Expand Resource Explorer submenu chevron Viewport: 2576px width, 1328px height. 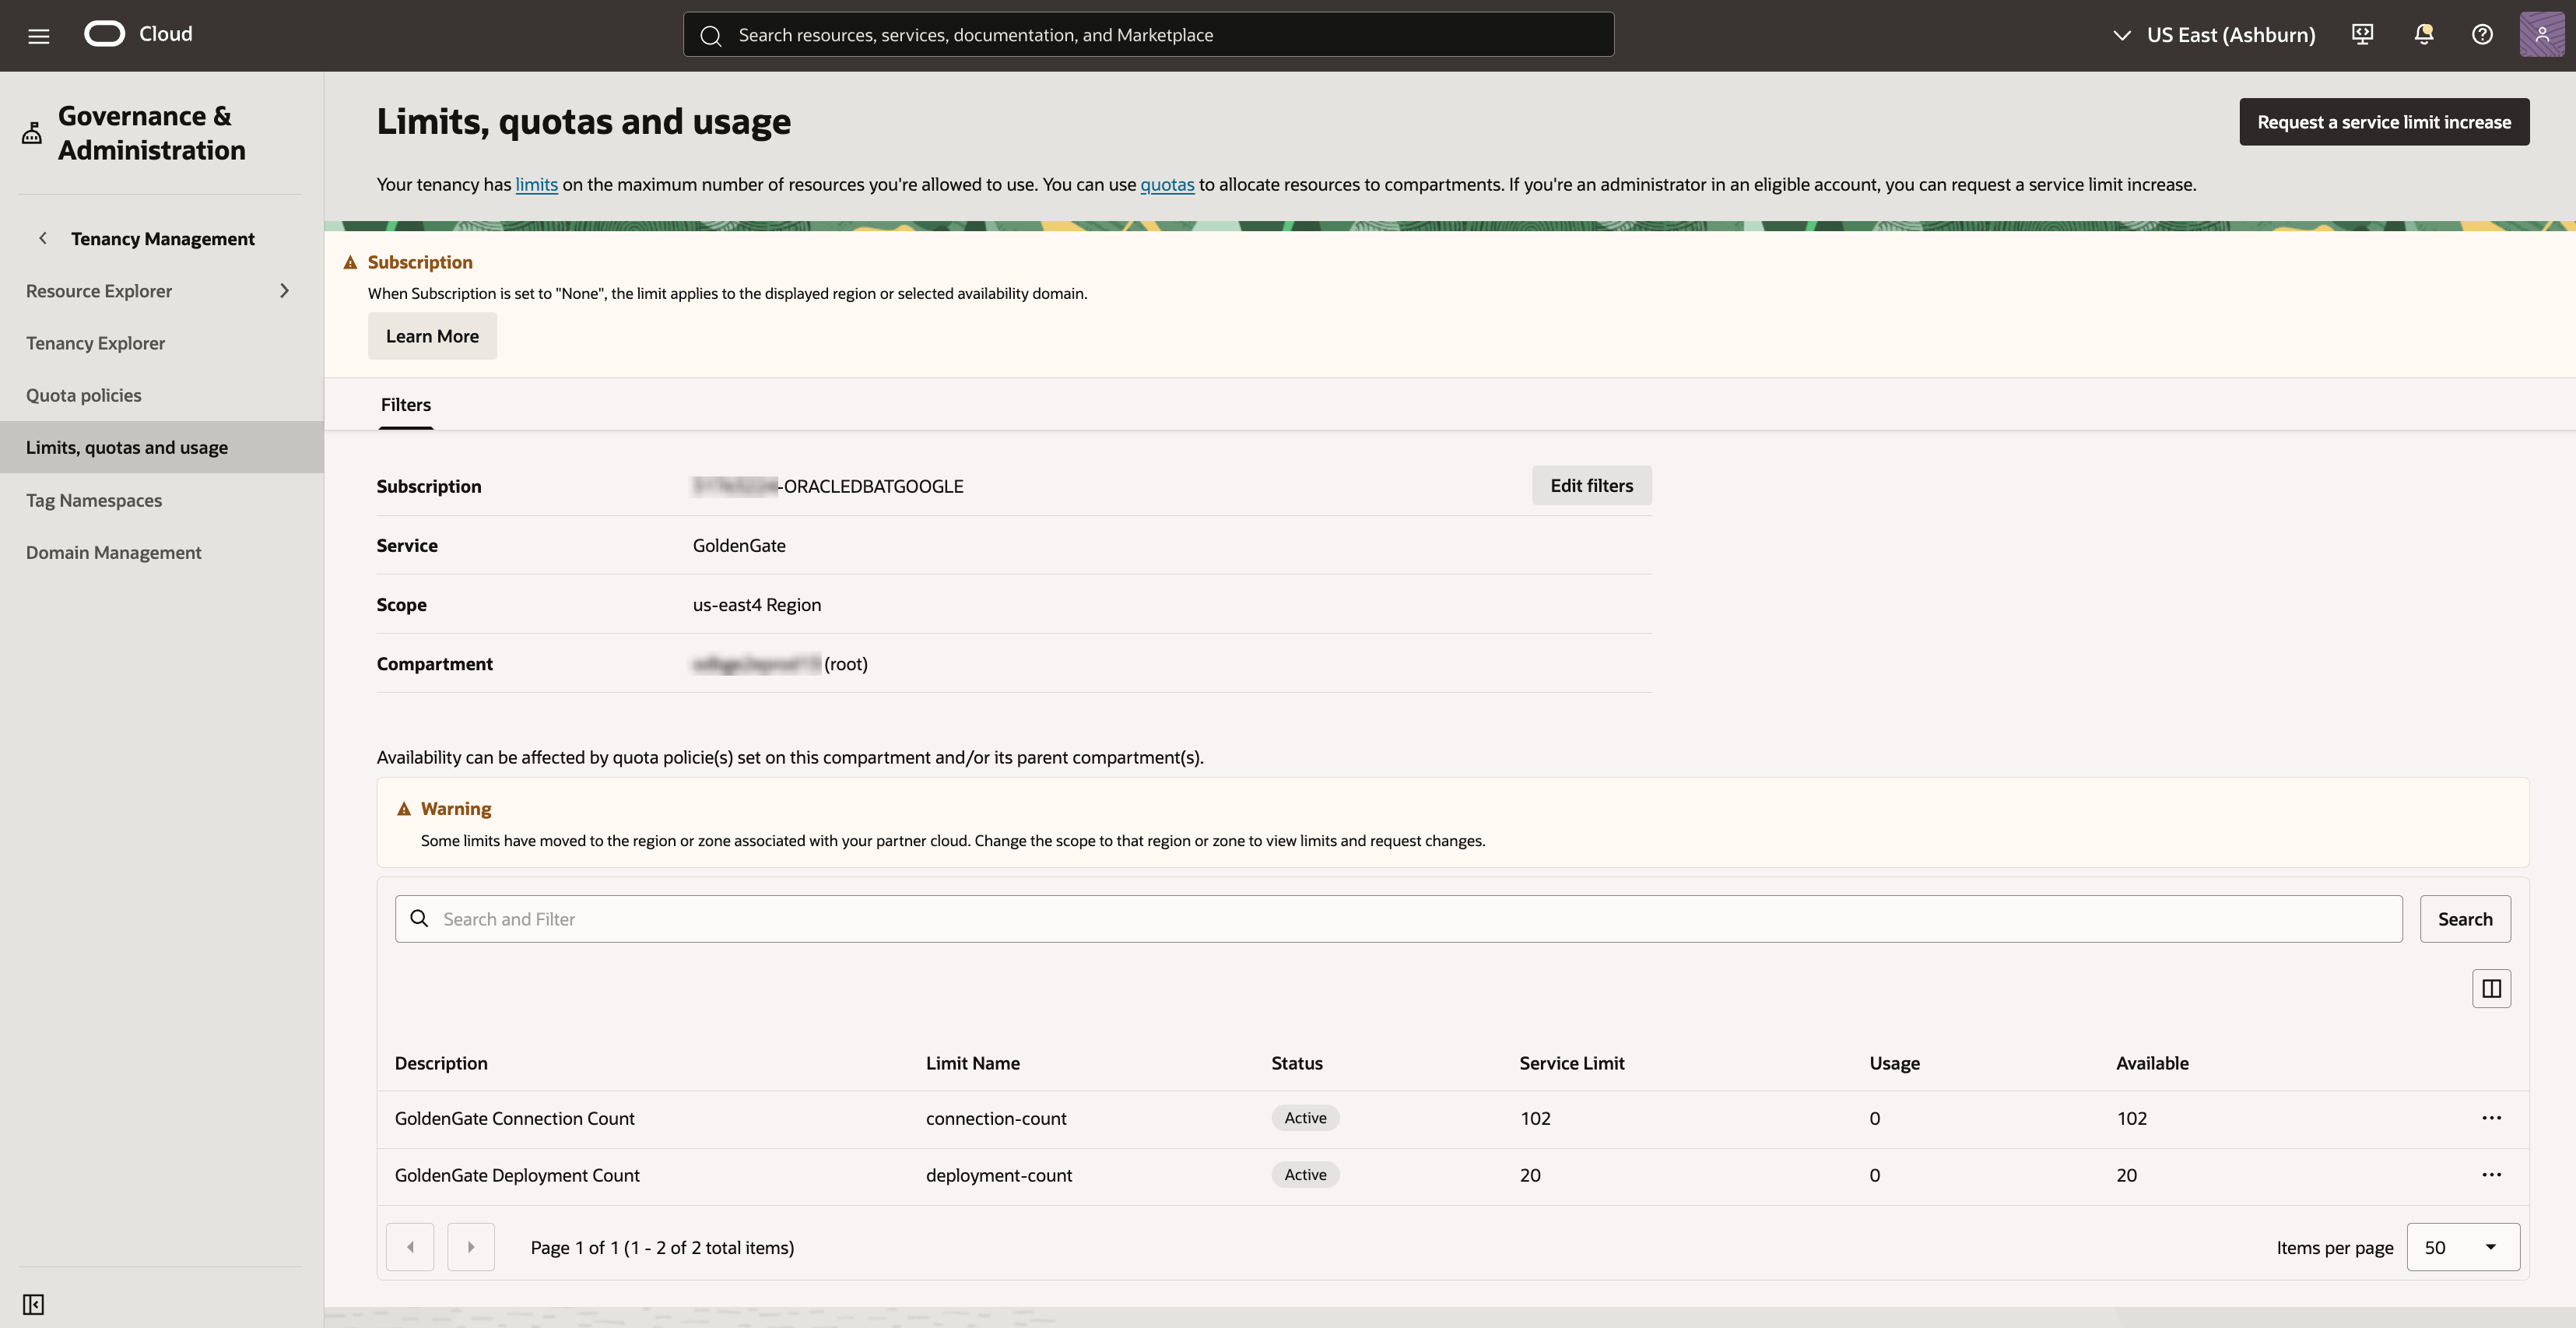pos(284,291)
